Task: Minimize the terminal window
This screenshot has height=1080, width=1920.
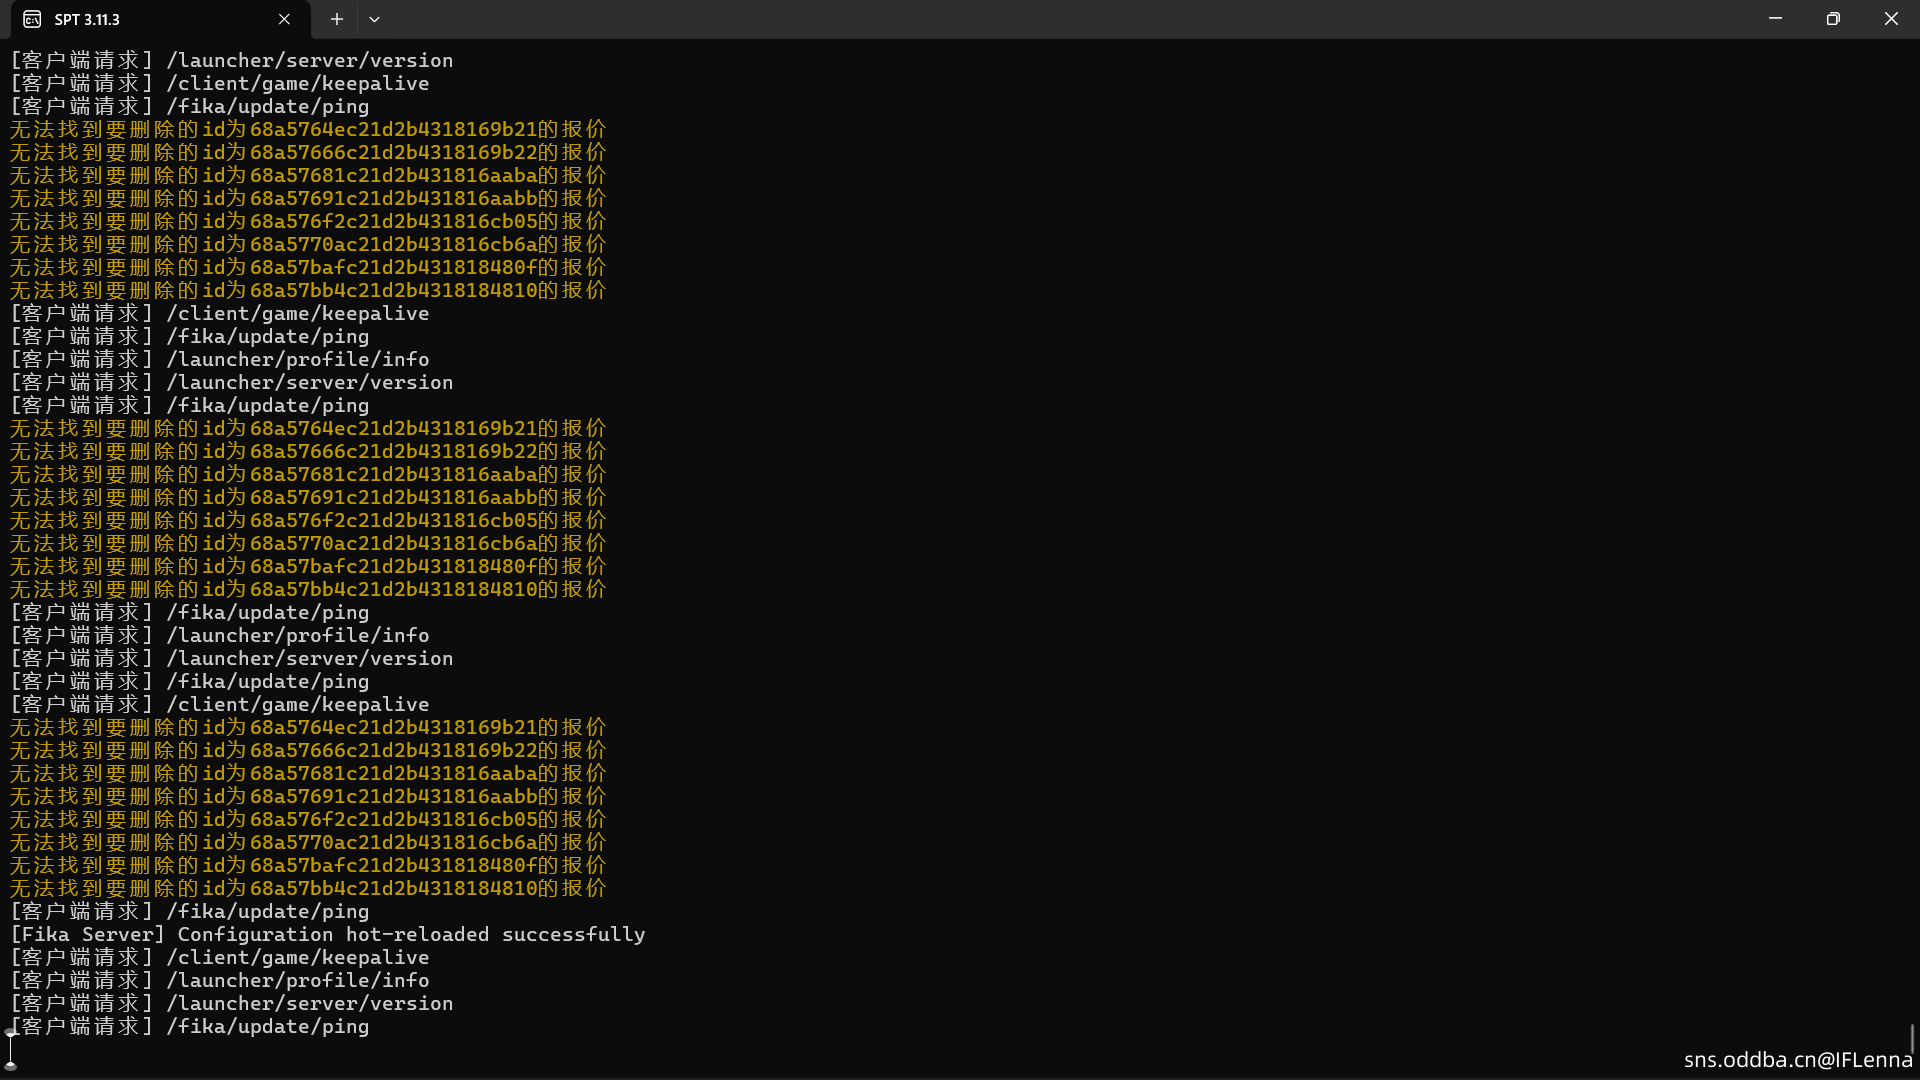Action: click(x=1775, y=19)
